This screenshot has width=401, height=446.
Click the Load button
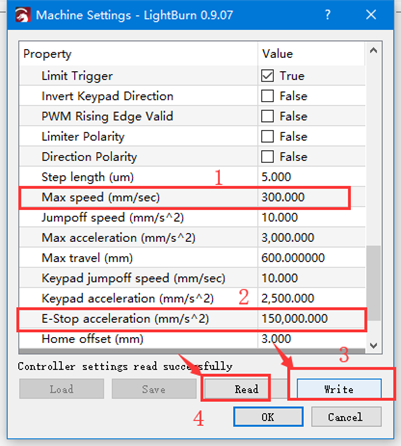(61, 389)
